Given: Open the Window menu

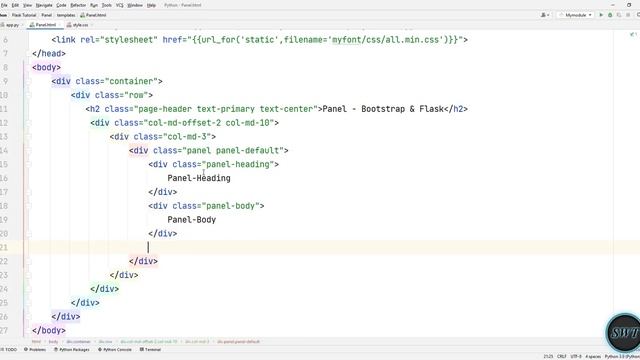Looking at the screenshot, I should (x=135, y=5).
